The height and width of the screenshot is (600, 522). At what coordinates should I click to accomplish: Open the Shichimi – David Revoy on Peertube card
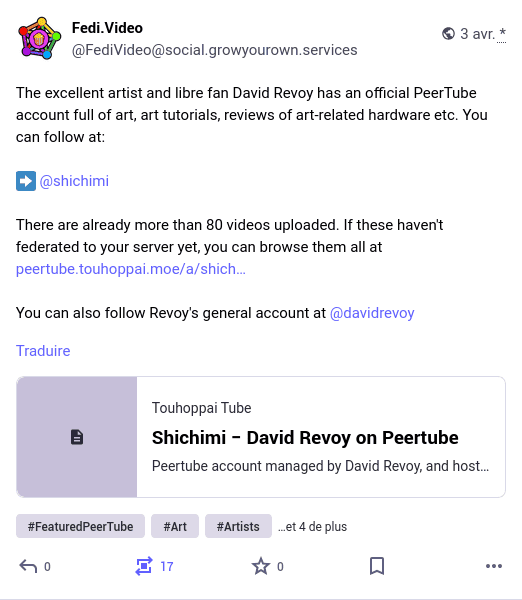[x=261, y=437]
